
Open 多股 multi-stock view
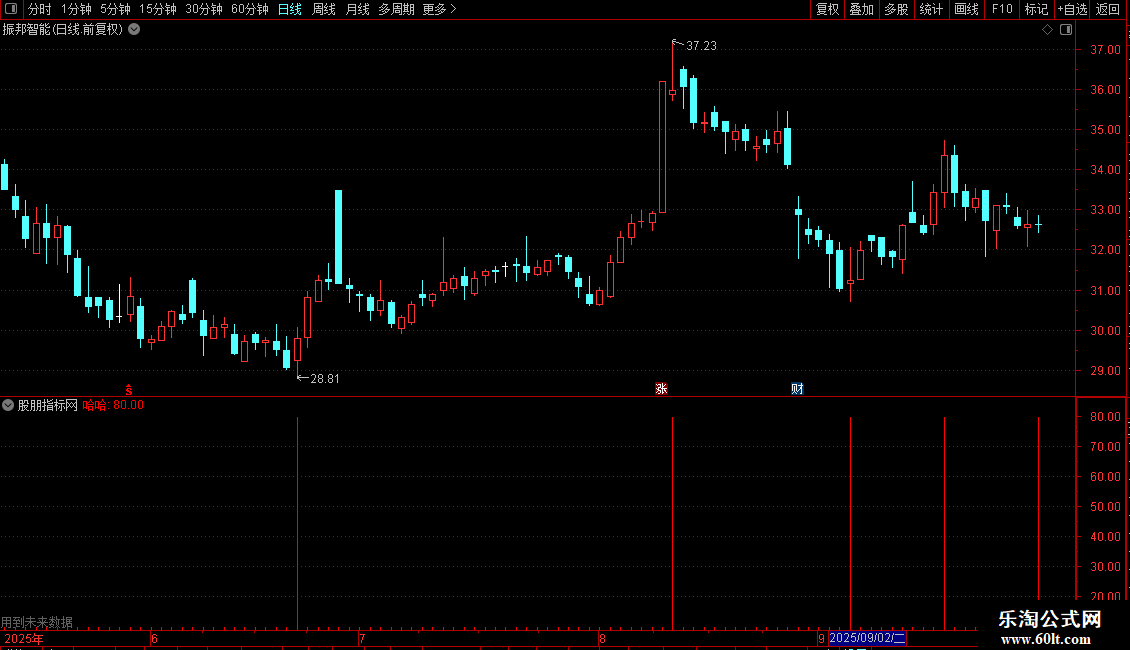tap(897, 9)
